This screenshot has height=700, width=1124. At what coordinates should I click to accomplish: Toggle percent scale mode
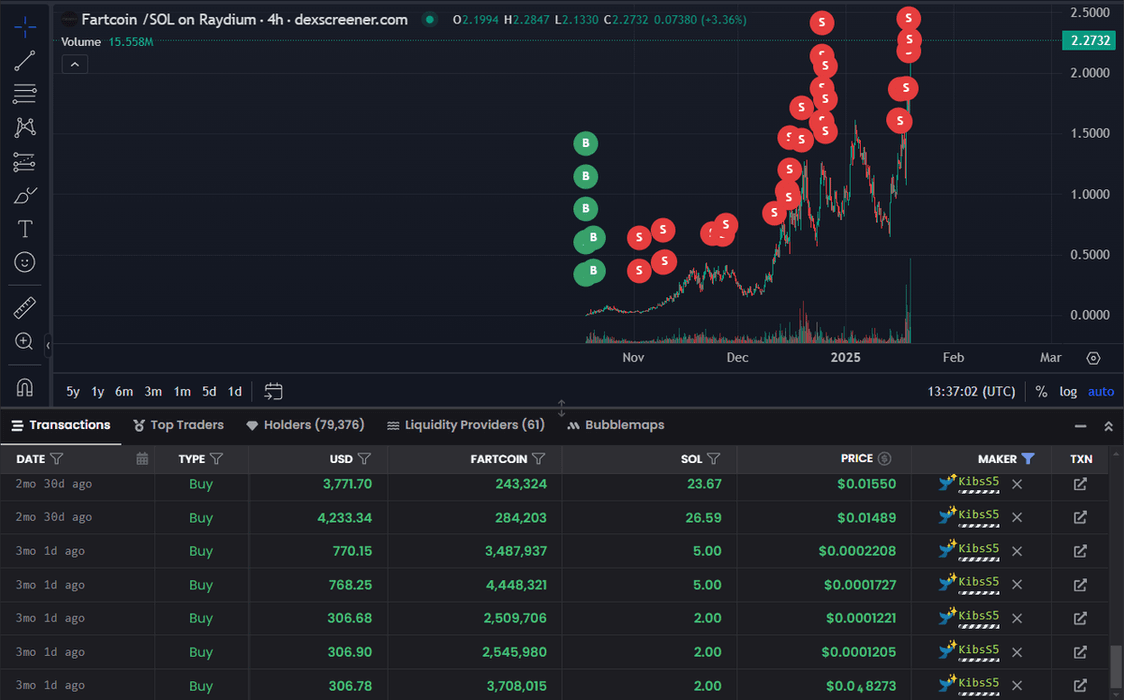click(1041, 391)
